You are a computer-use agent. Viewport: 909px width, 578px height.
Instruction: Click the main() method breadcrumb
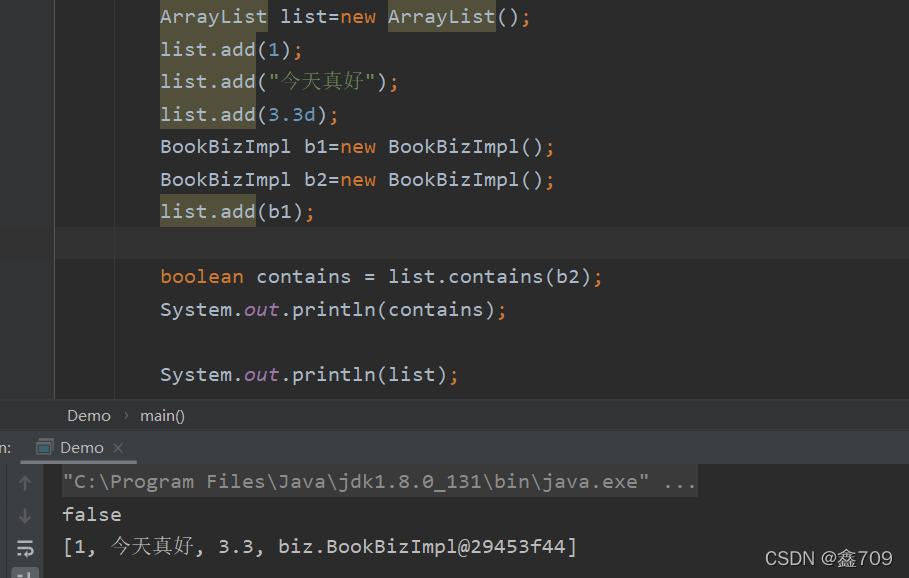(x=162, y=416)
